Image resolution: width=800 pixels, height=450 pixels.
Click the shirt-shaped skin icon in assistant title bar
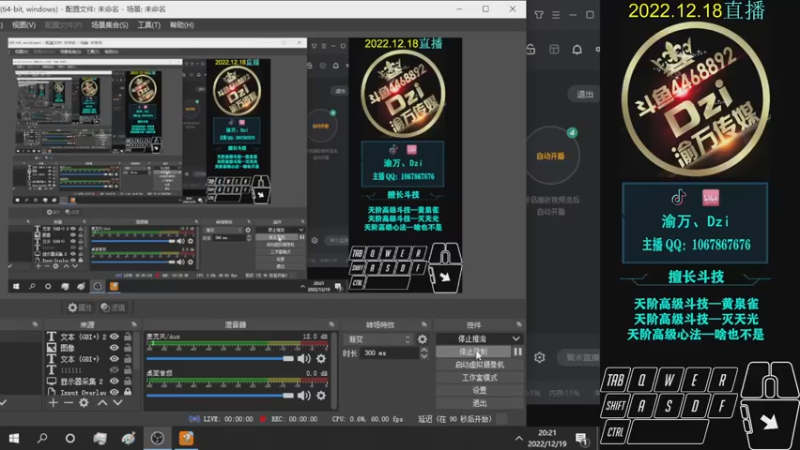[539, 15]
